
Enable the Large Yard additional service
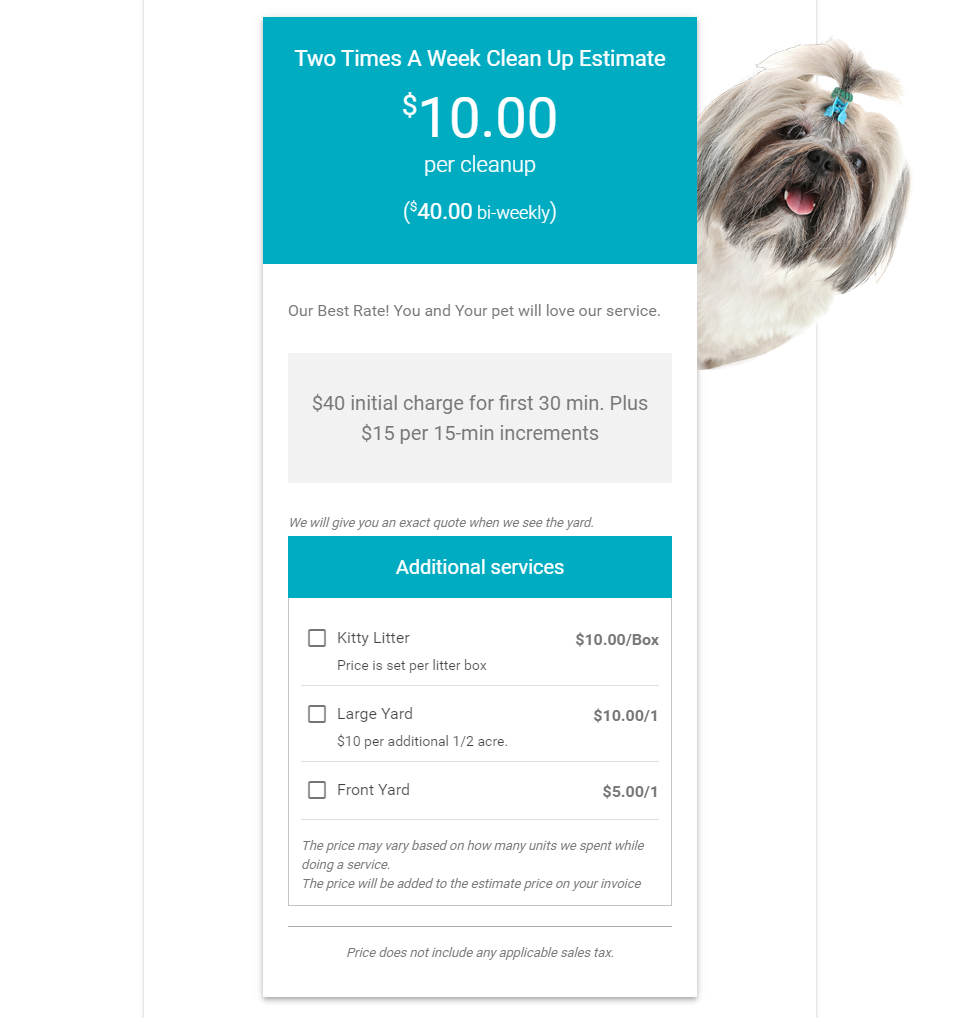317,714
